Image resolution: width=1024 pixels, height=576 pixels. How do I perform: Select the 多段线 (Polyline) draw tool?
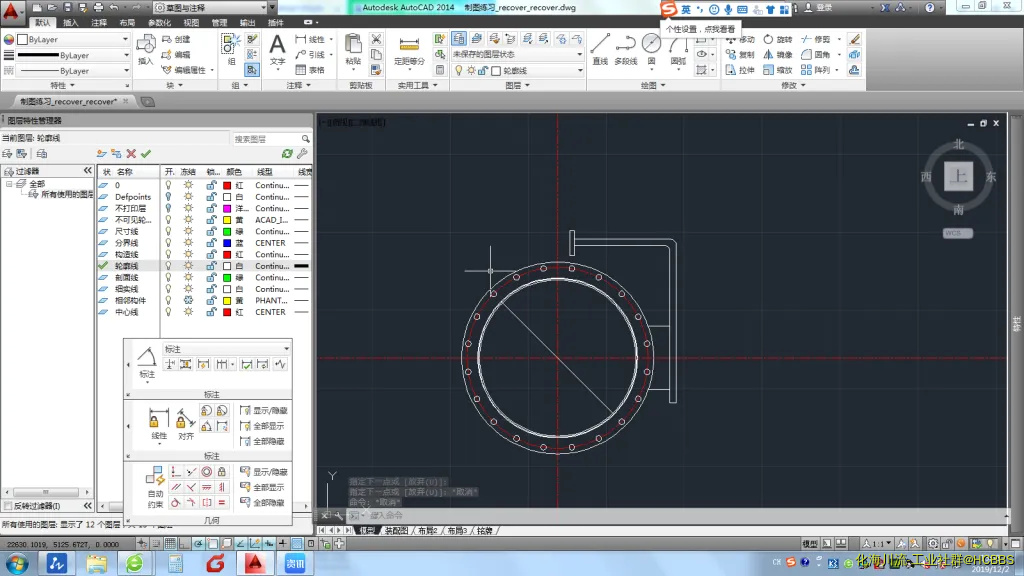coord(626,49)
